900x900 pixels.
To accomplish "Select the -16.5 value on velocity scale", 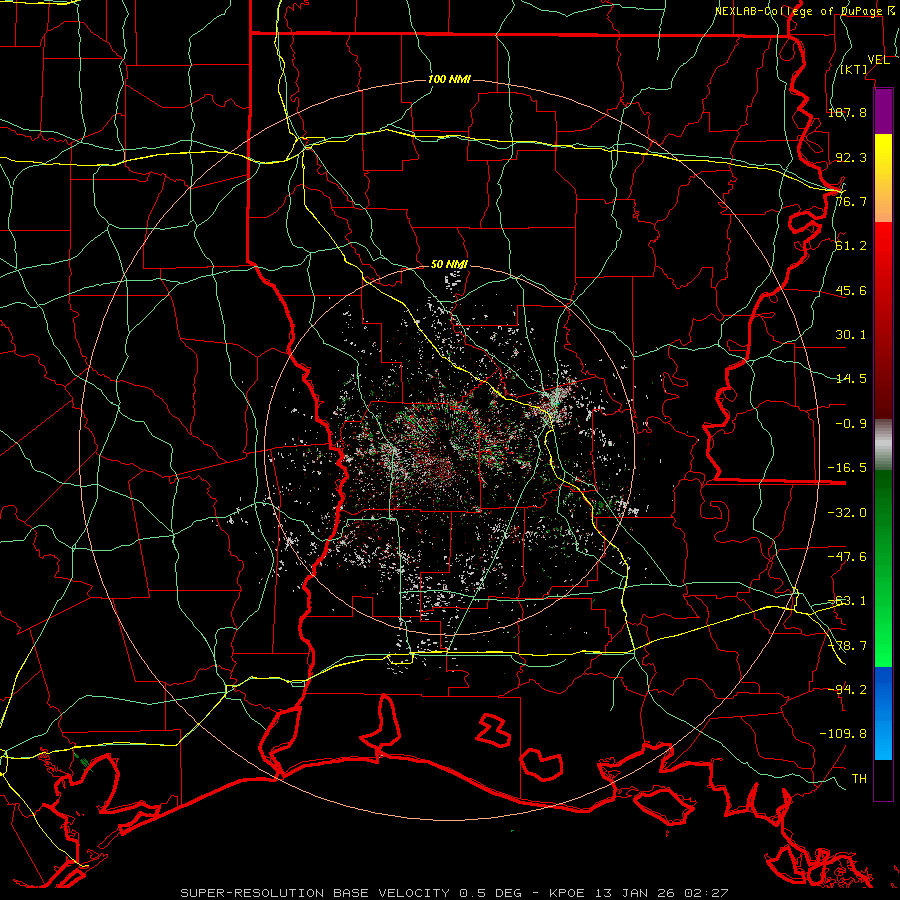I will pyautogui.click(x=847, y=468).
